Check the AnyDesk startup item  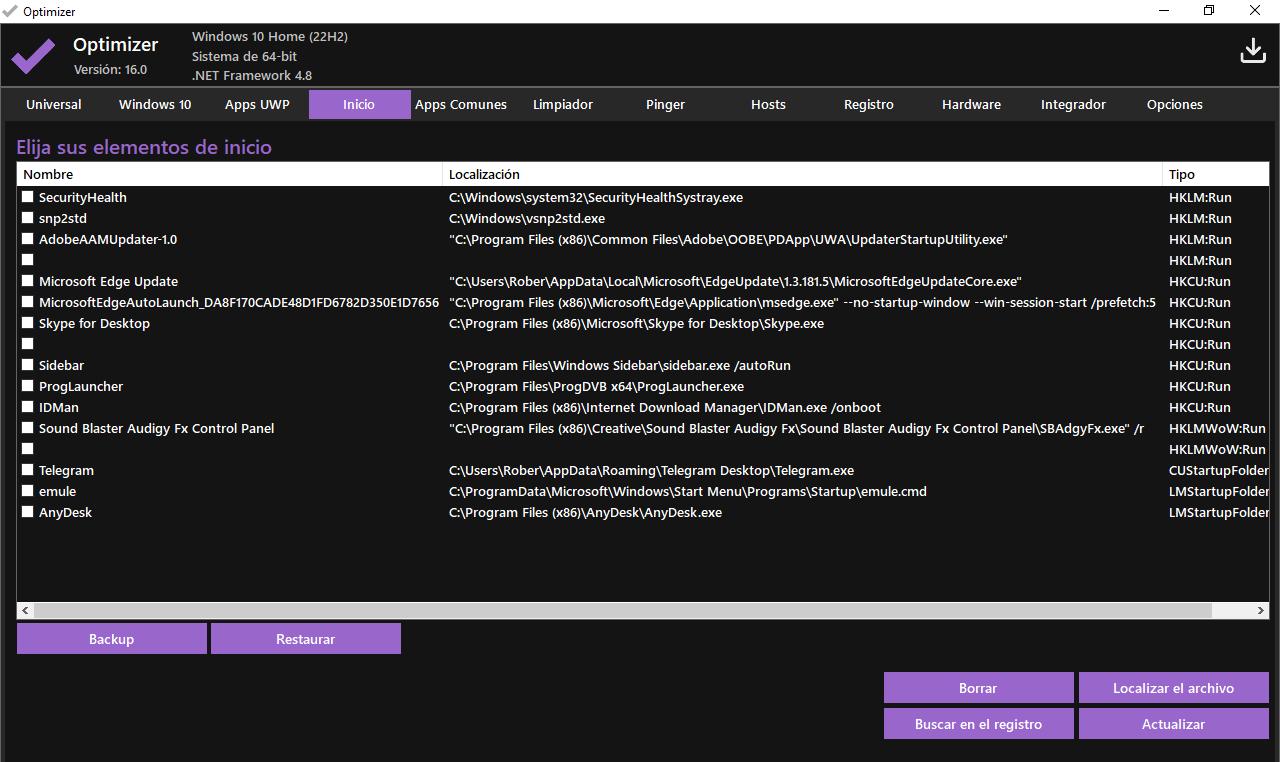(27, 512)
